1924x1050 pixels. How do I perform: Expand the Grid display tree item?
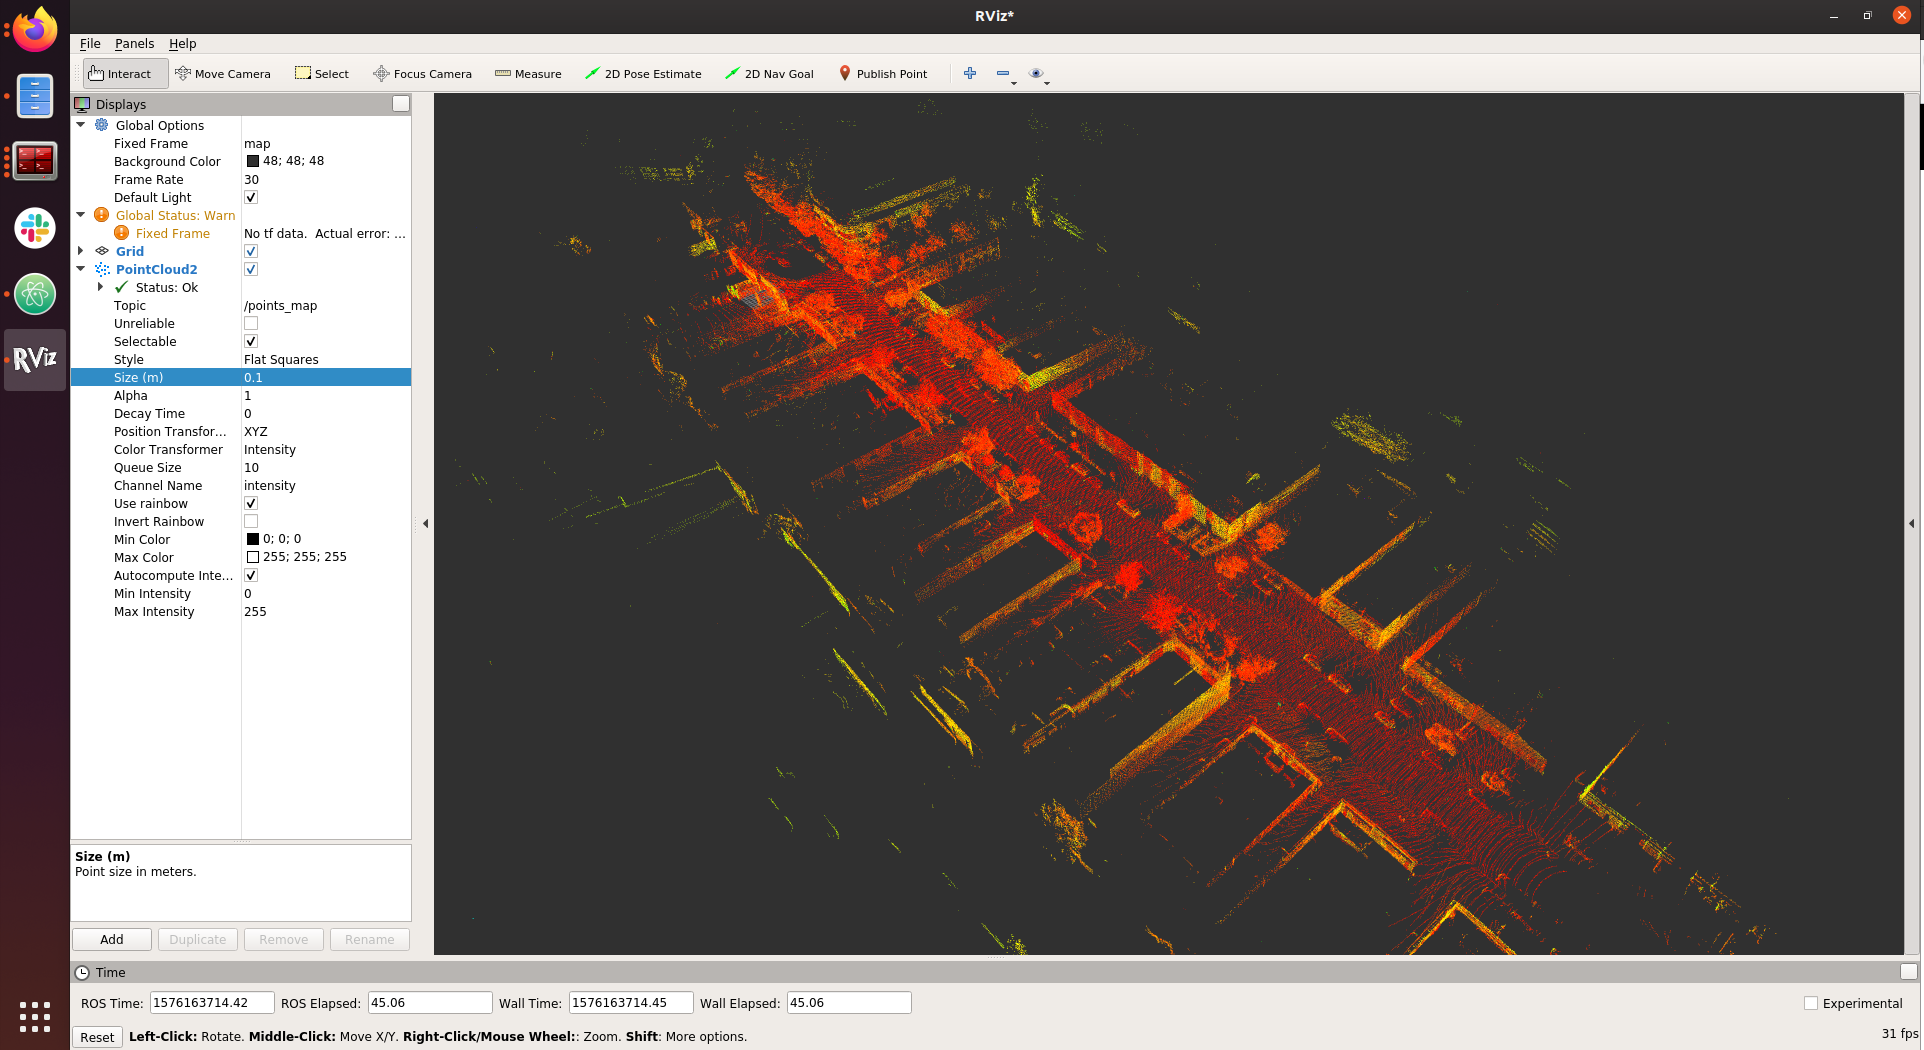tap(81, 251)
